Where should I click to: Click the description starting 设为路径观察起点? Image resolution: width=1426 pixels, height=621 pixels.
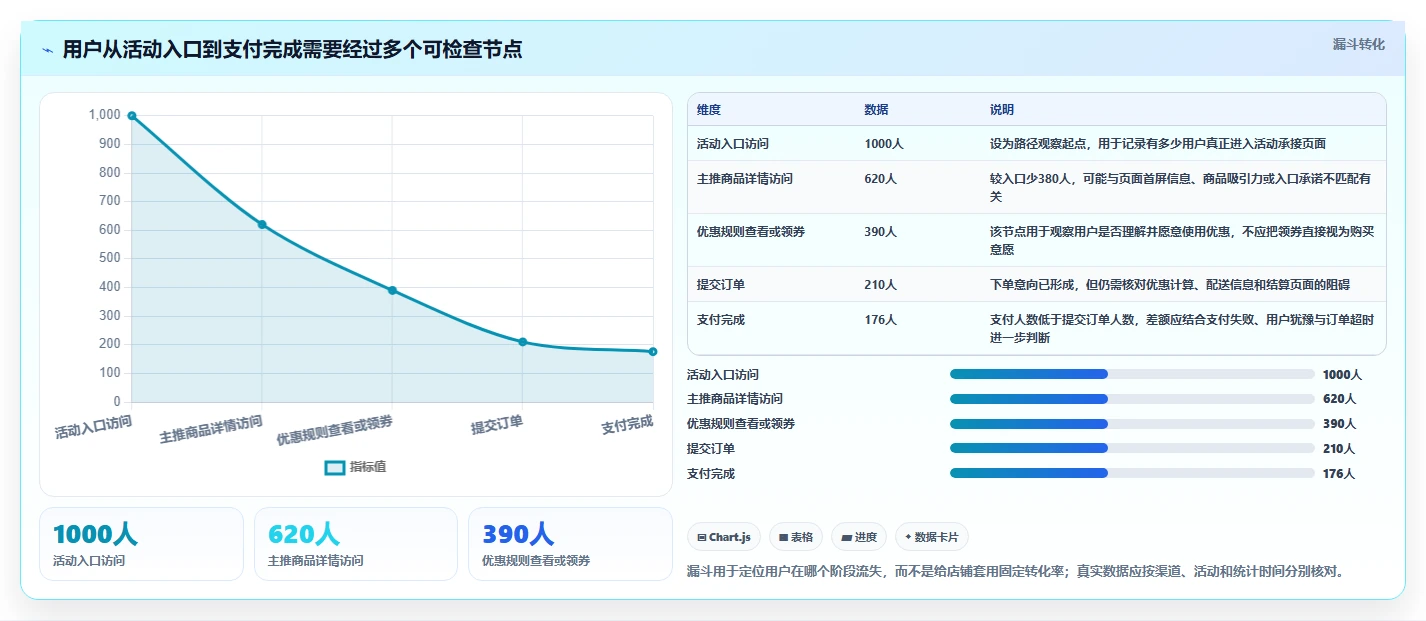click(1158, 144)
